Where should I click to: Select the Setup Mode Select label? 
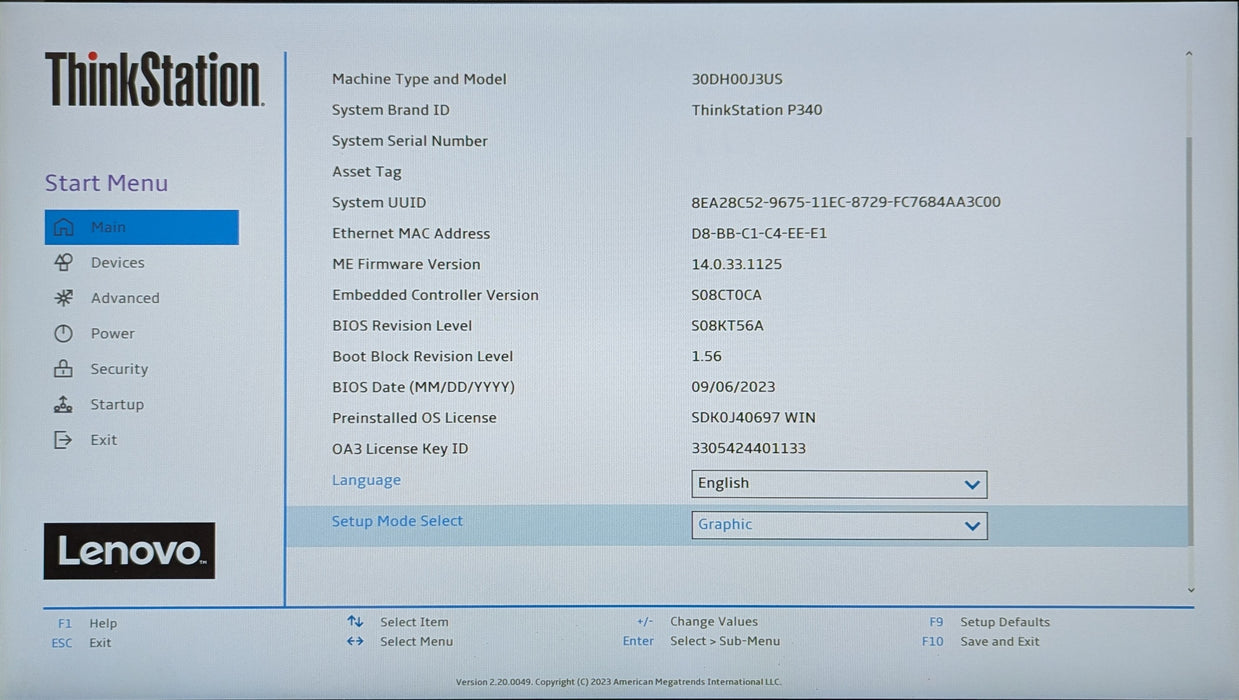click(x=397, y=521)
